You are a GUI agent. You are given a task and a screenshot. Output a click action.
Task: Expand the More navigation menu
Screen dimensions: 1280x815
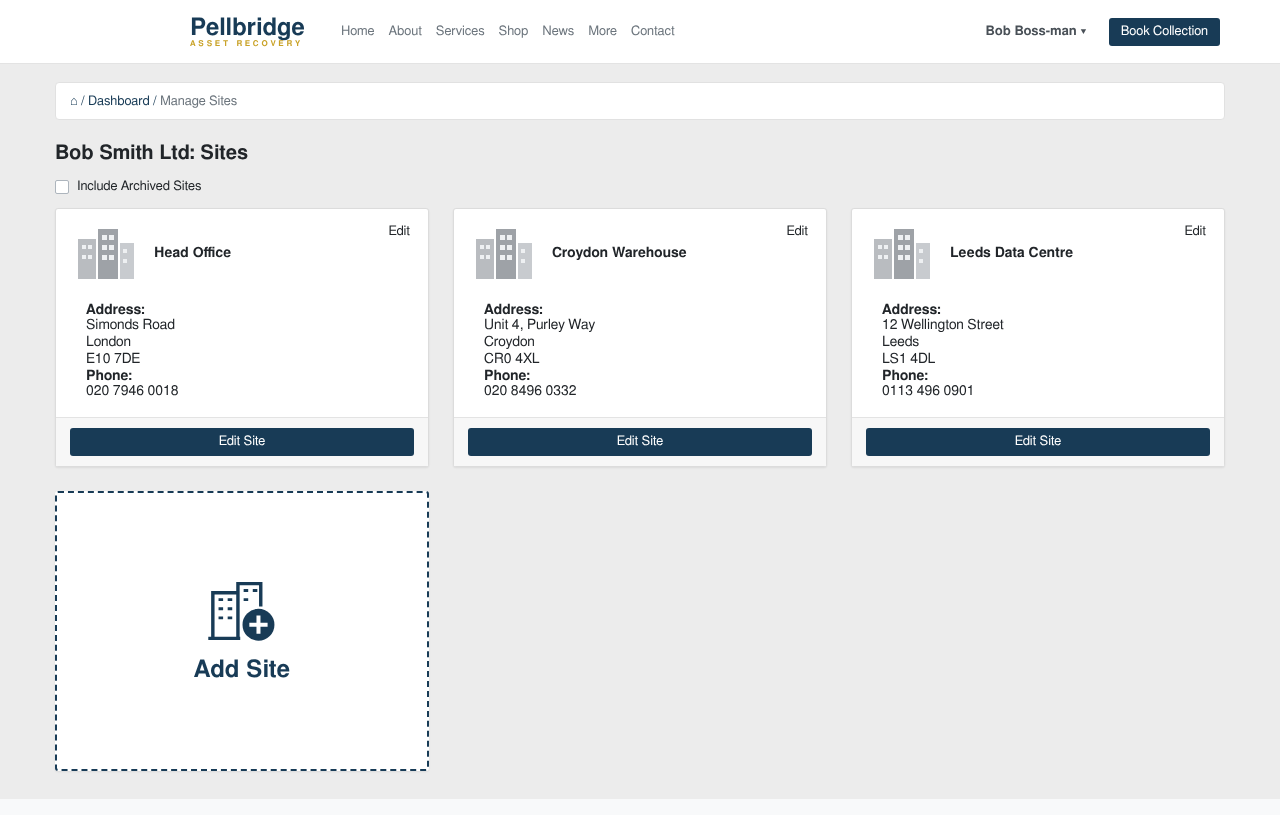[x=602, y=31]
